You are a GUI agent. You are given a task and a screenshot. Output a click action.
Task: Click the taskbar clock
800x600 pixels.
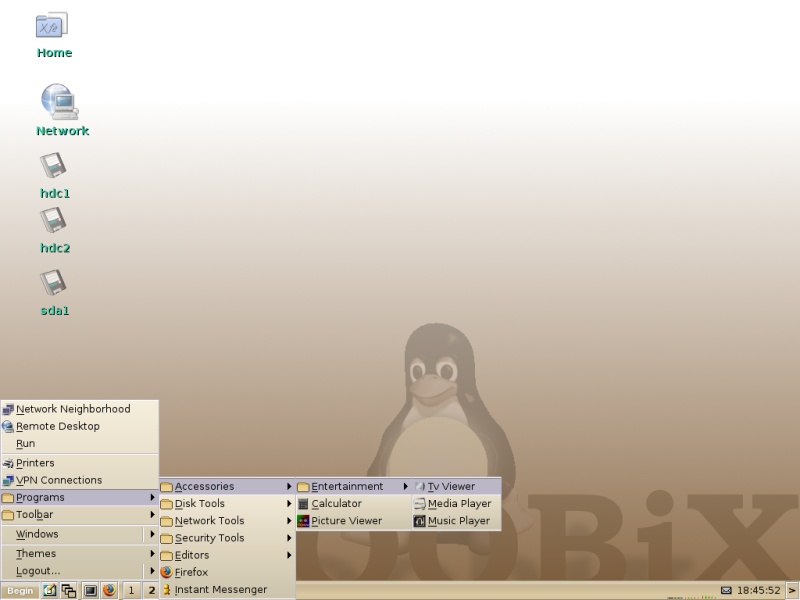click(x=759, y=591)
